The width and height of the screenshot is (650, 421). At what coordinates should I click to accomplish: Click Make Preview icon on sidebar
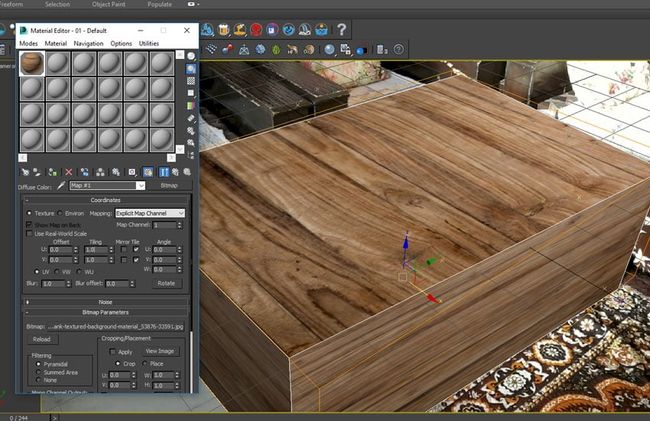coord(191,118)
